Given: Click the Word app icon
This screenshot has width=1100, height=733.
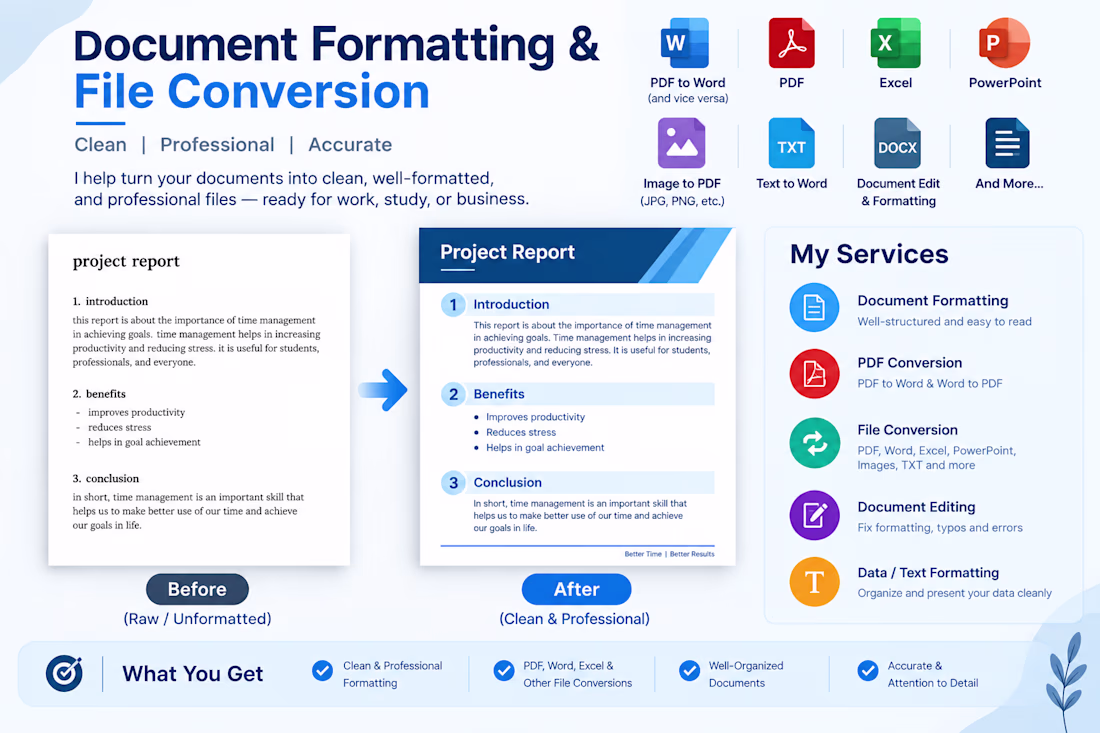Looking at the screenshot, I should point(685,43).
